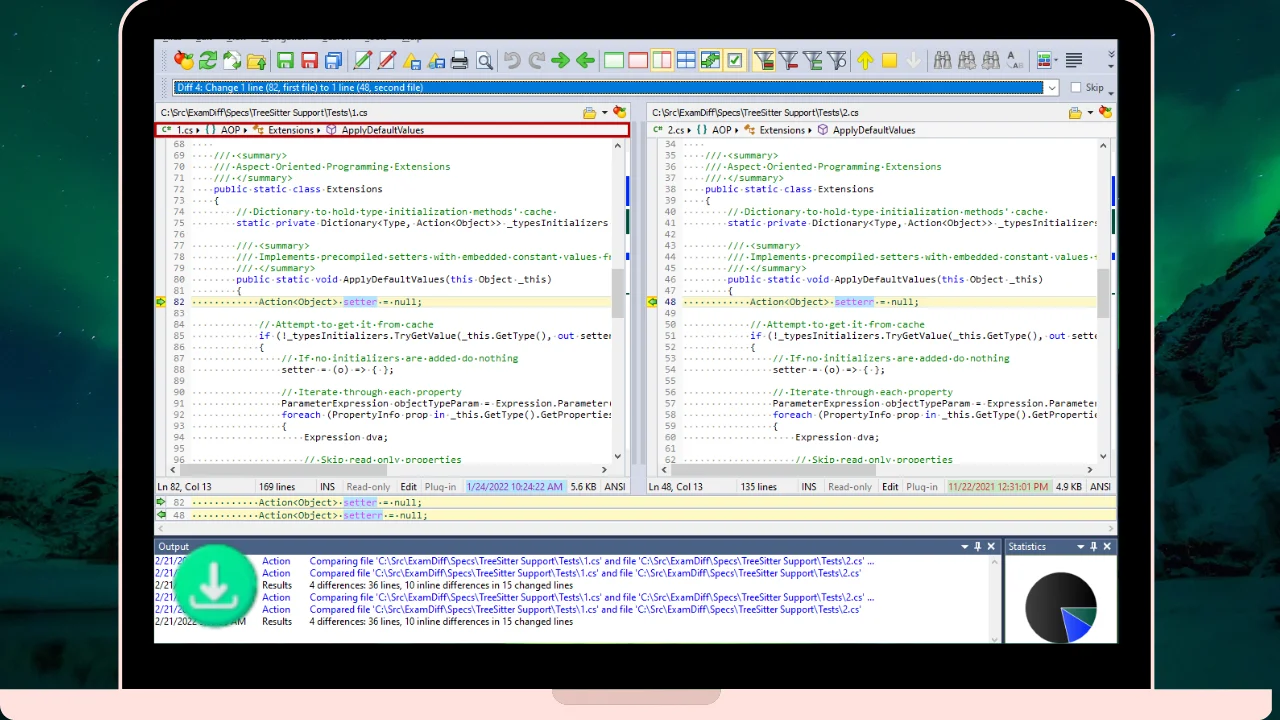Viewport: 1280px width, 720px height.
Task: Toggle the Skip checkbox
Action: pos(1076,88)
